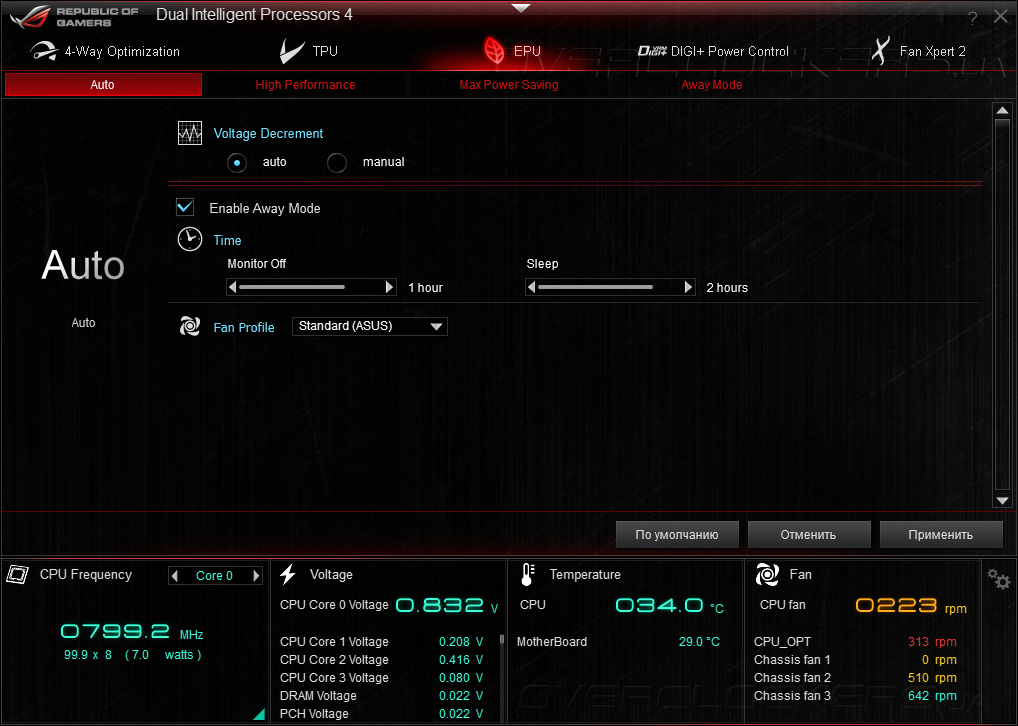Select auto voltage decrement radio
Image resolution: width=1018 pixels, height=726 pixels.
click(236, 162)
